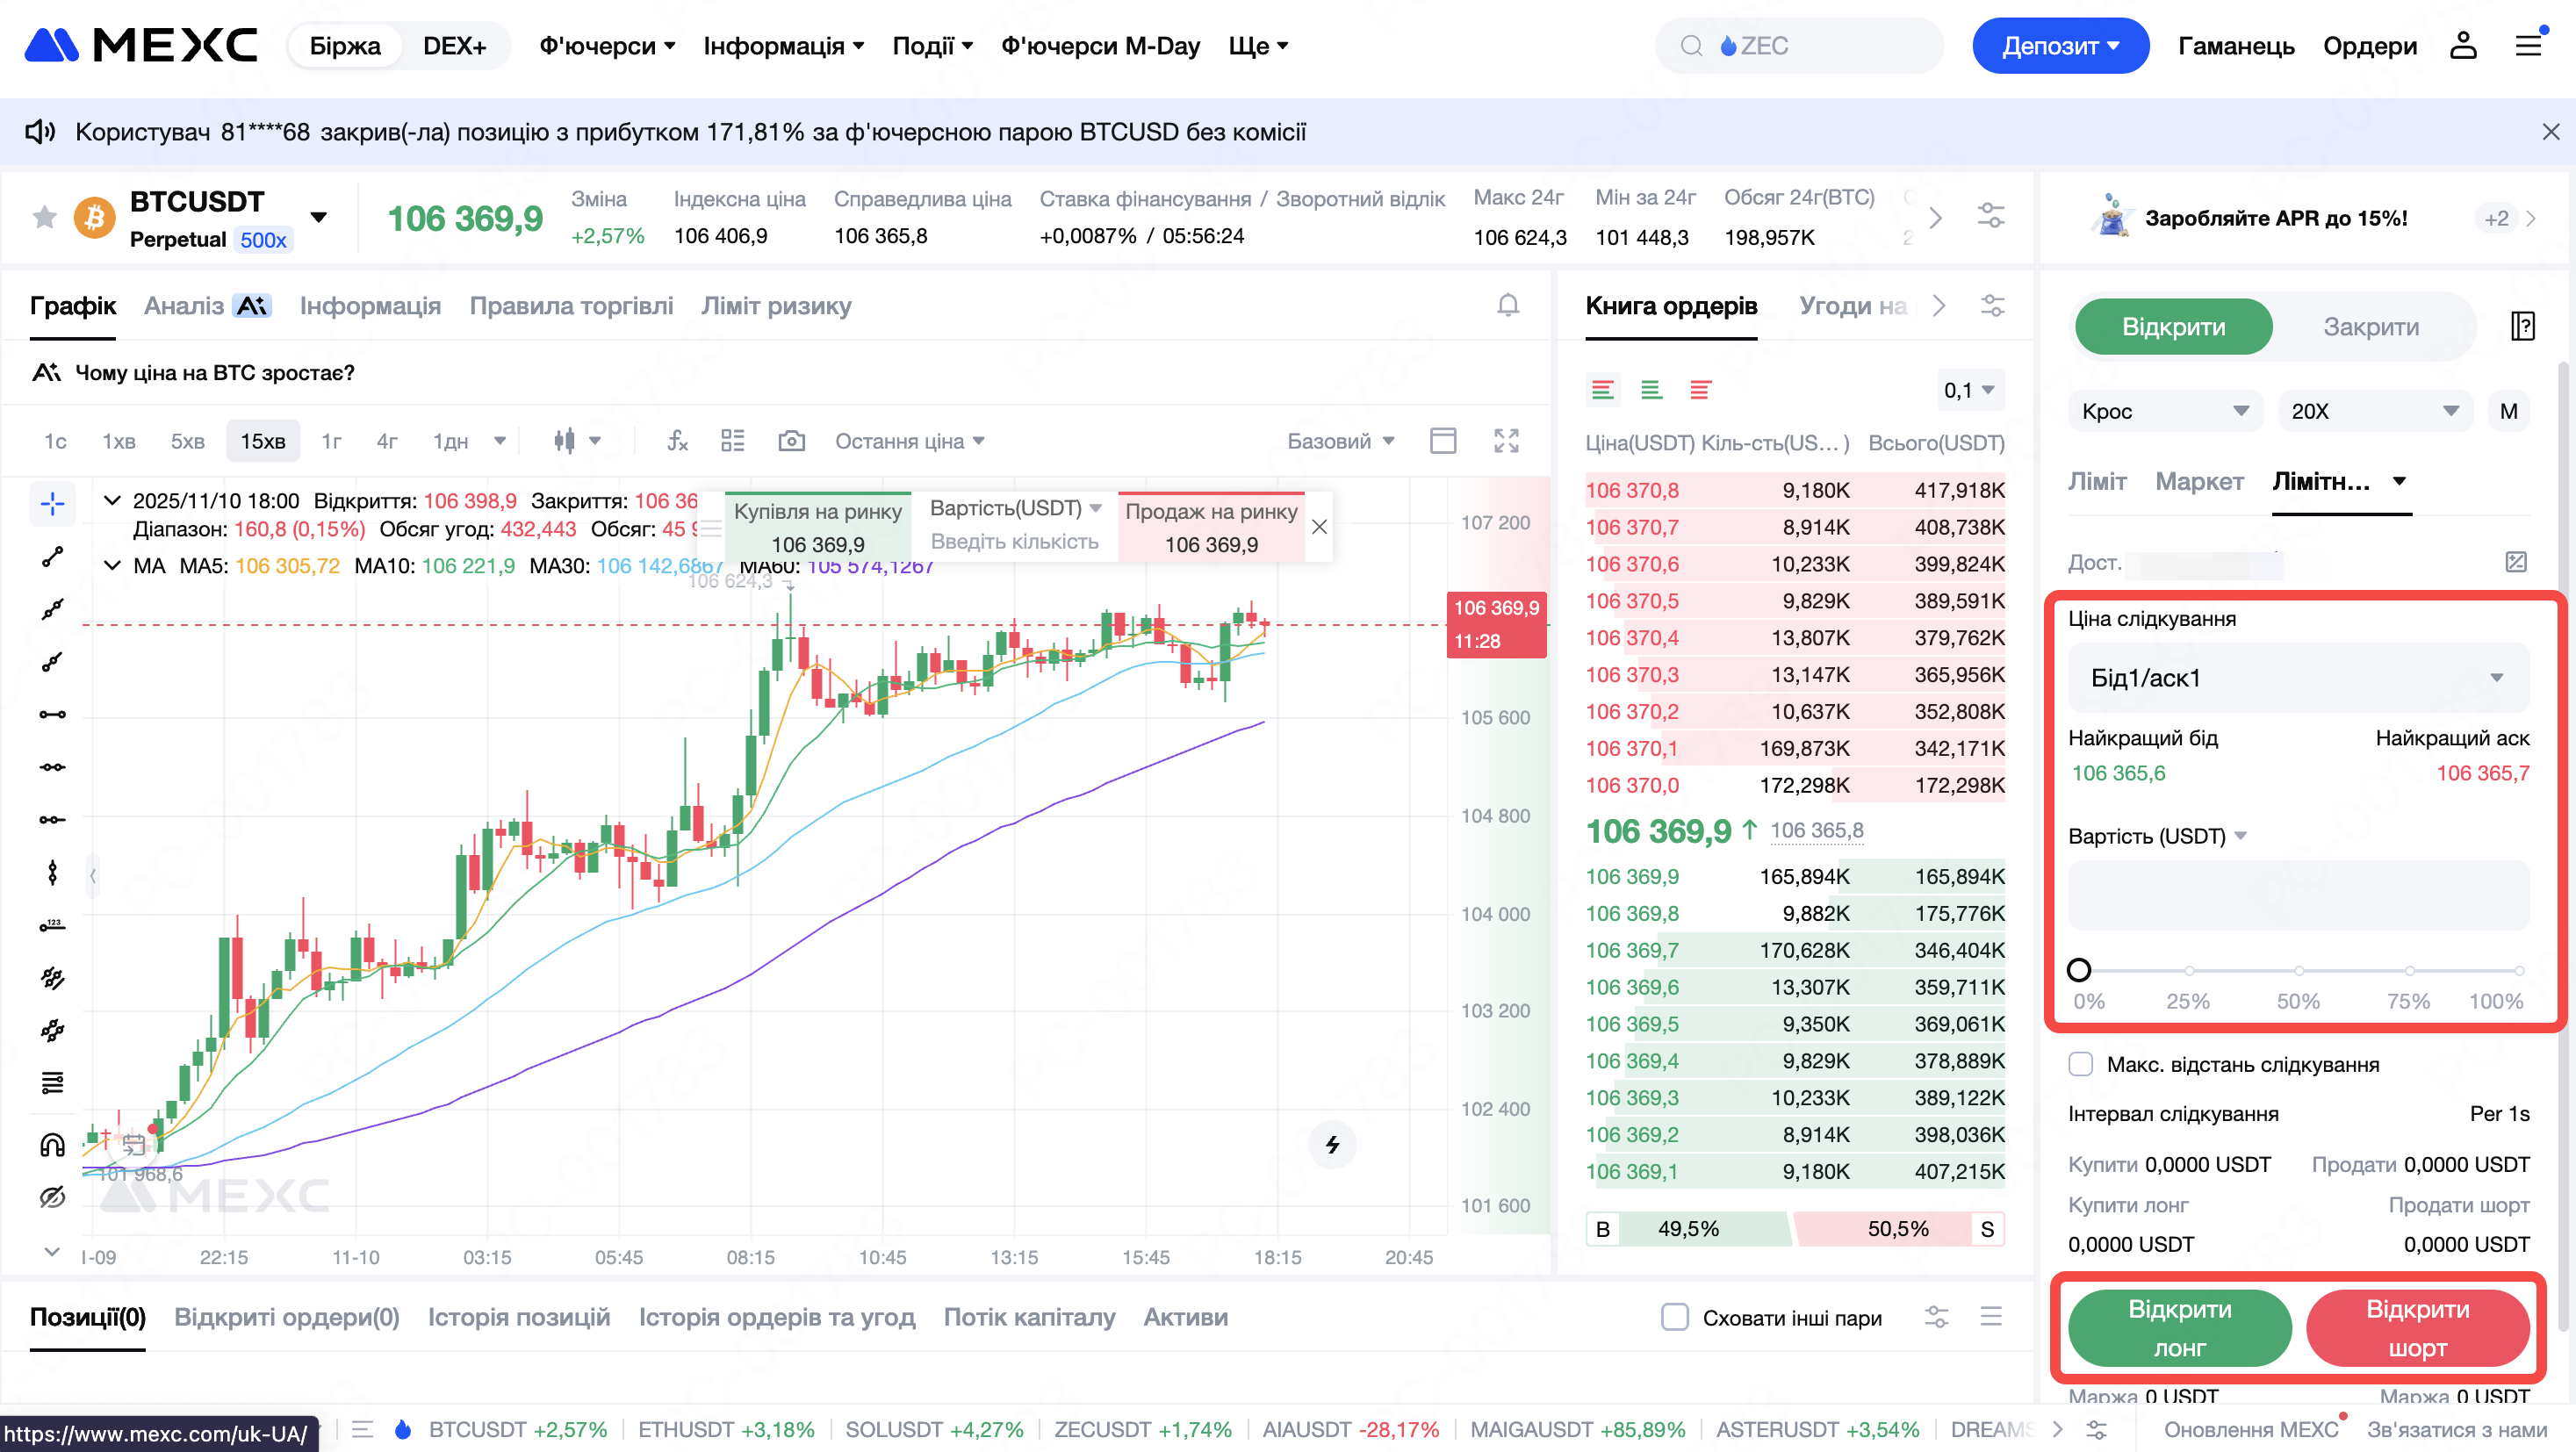The height and width of the screenshot is (1452, 2576).
Task: Click the ZEC search field
Action: pyautogui.click(x=1800, y=46)
